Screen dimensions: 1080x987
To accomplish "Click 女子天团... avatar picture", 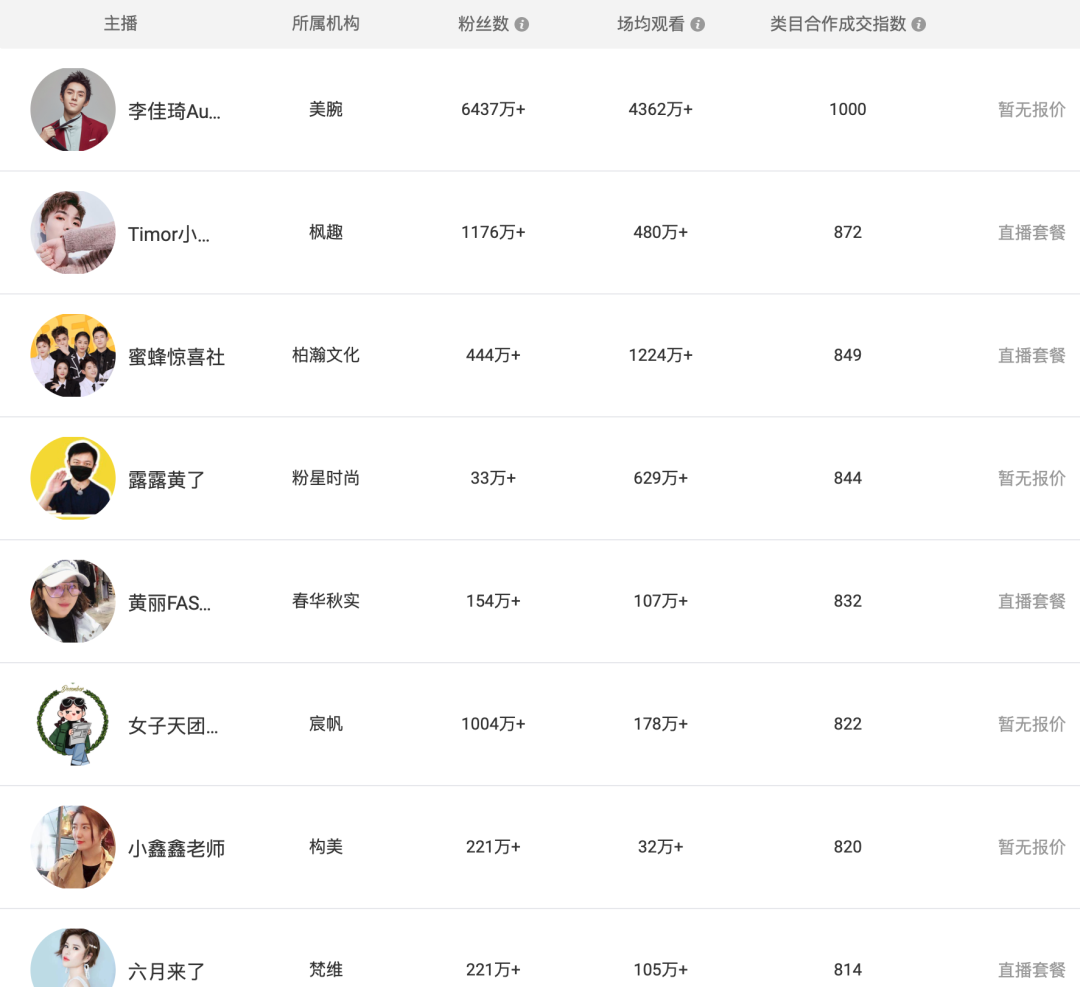I will click(x=73, y=724).
